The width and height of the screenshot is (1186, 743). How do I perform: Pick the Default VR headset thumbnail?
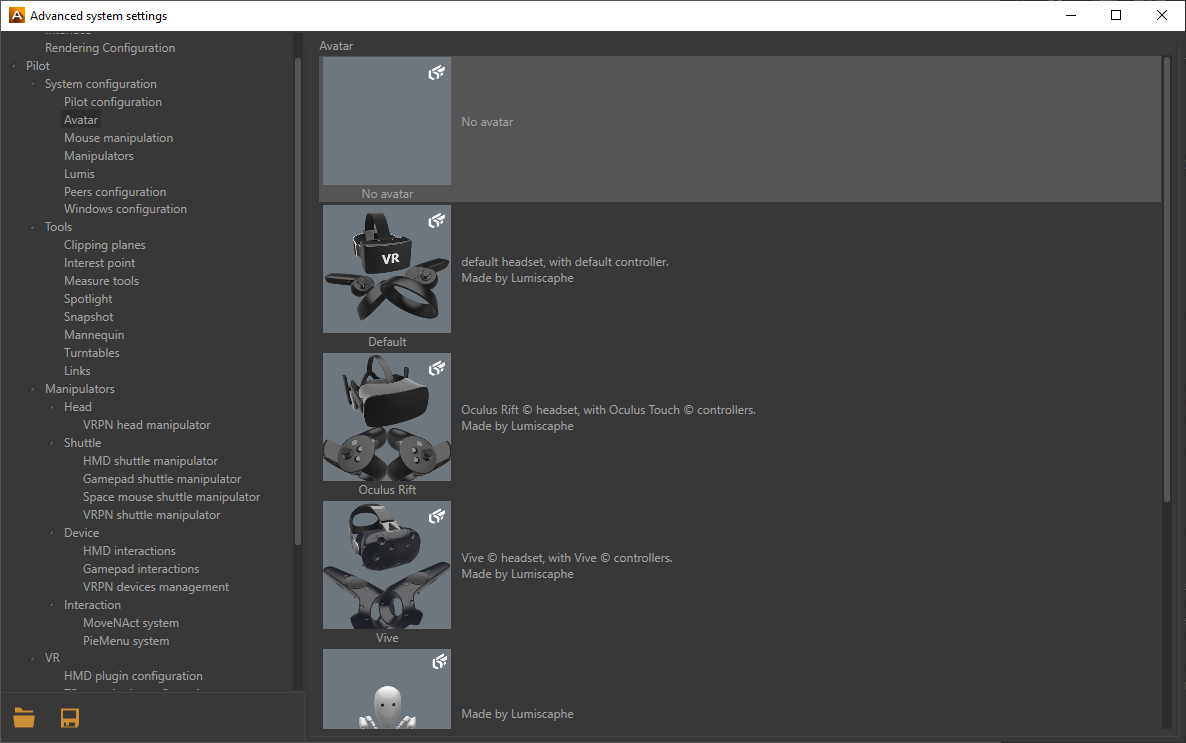click(x=387, y=270)
